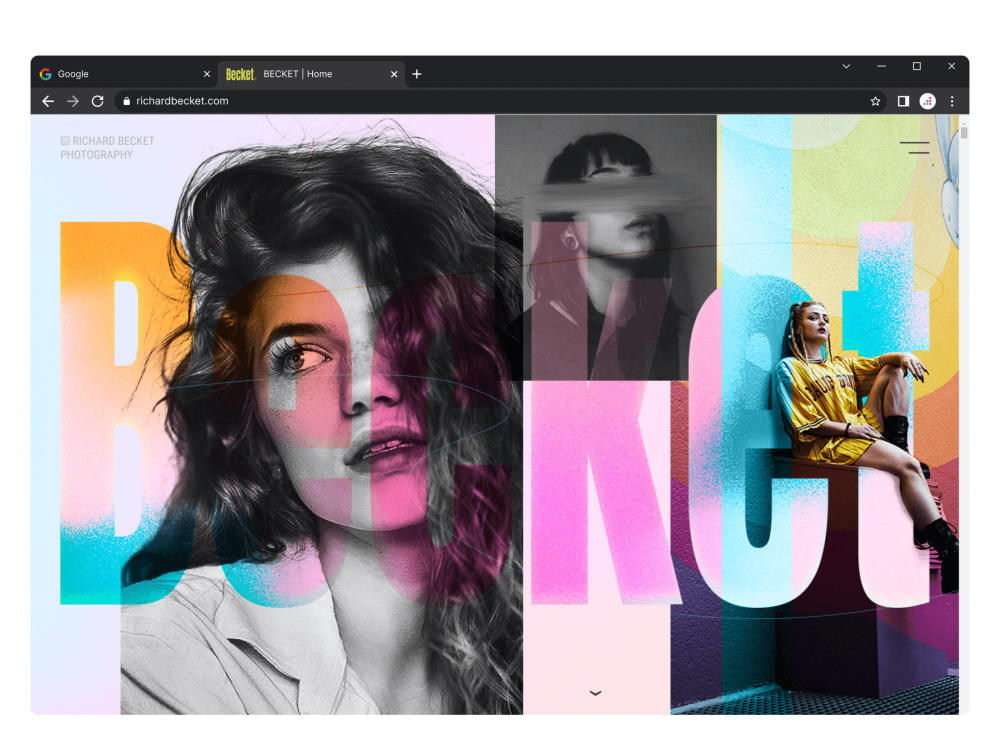Viewport: 1000px width, 750px height.
Task: Open the Chrome profile avatar
Action: pyautogui.click(x=927, y=101)
